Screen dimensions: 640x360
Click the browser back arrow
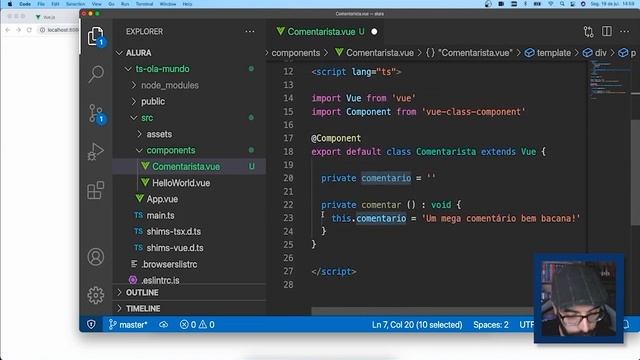coord(7,30)
